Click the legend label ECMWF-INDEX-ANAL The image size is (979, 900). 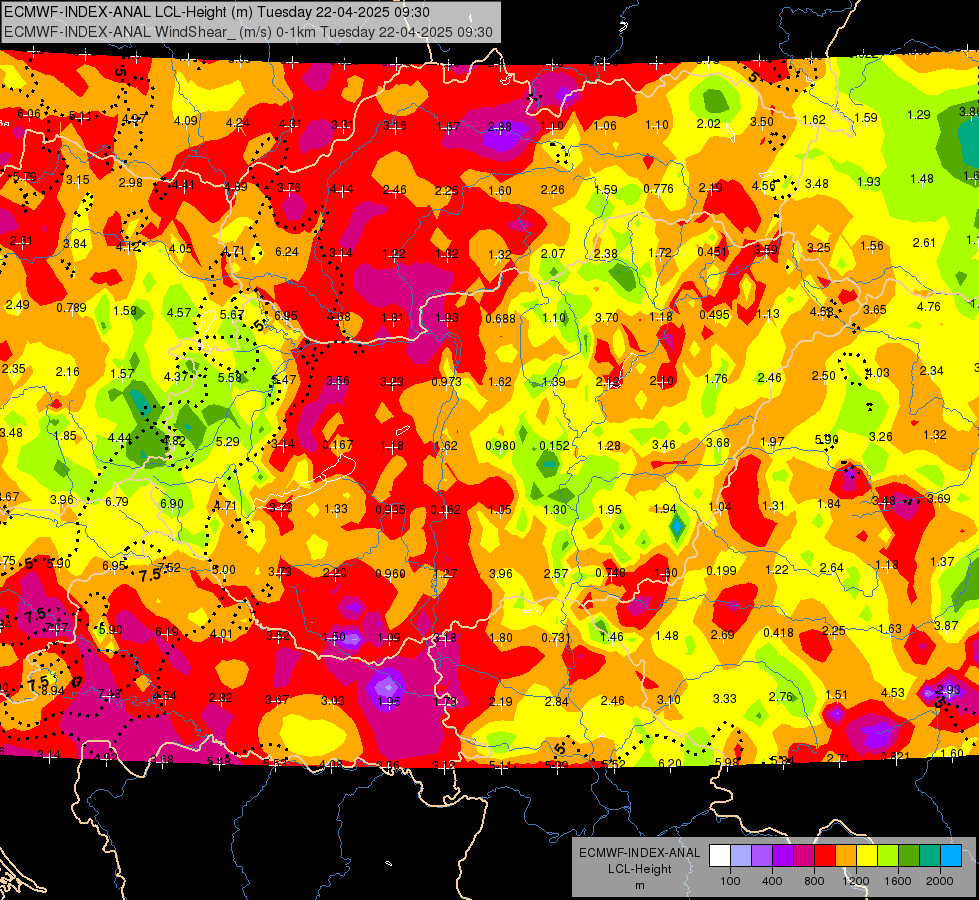[x=639, y=853]
